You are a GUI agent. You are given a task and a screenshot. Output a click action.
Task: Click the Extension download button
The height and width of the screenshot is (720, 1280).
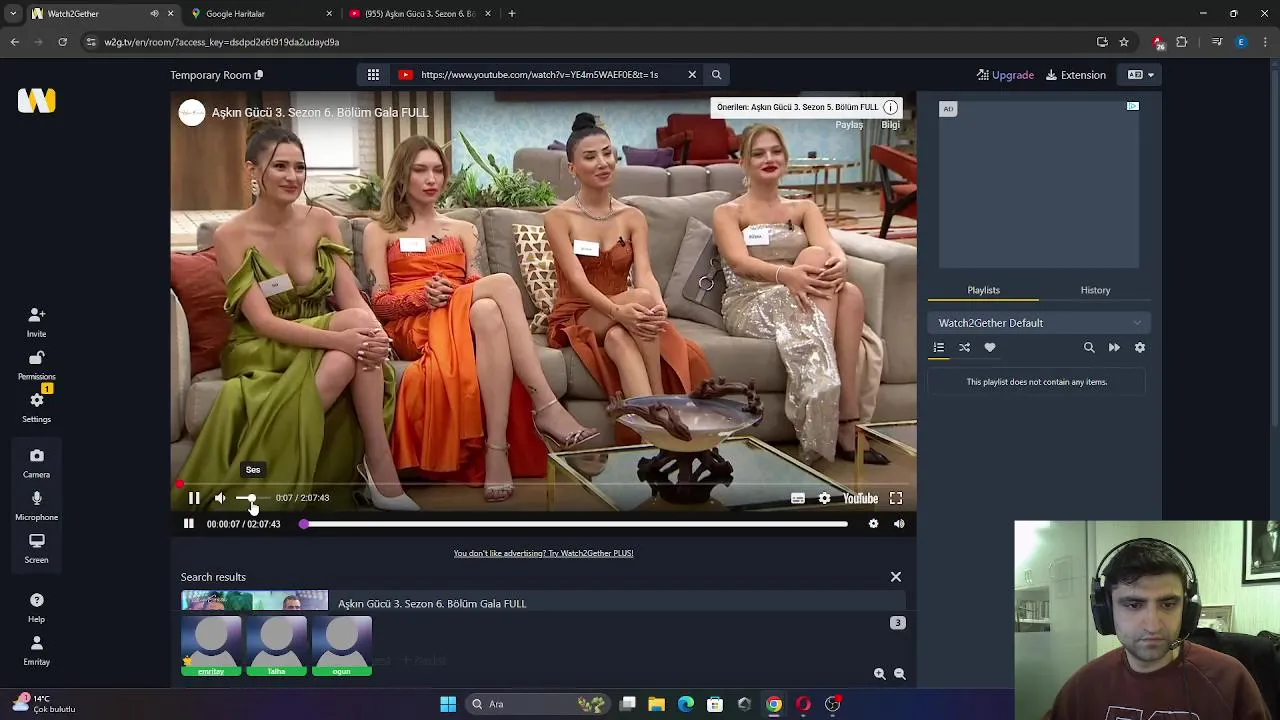point(1076,75)
